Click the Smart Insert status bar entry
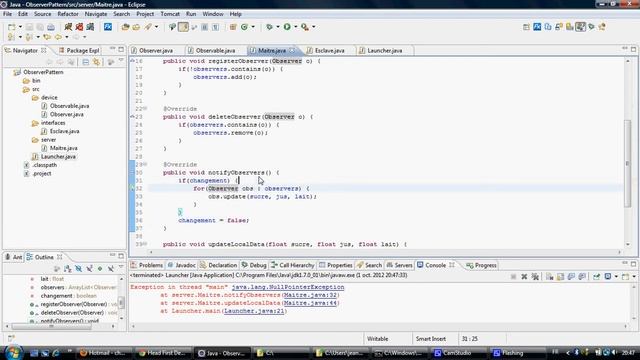Viewport: 640px width, 360px height. (x=431, y=339)
